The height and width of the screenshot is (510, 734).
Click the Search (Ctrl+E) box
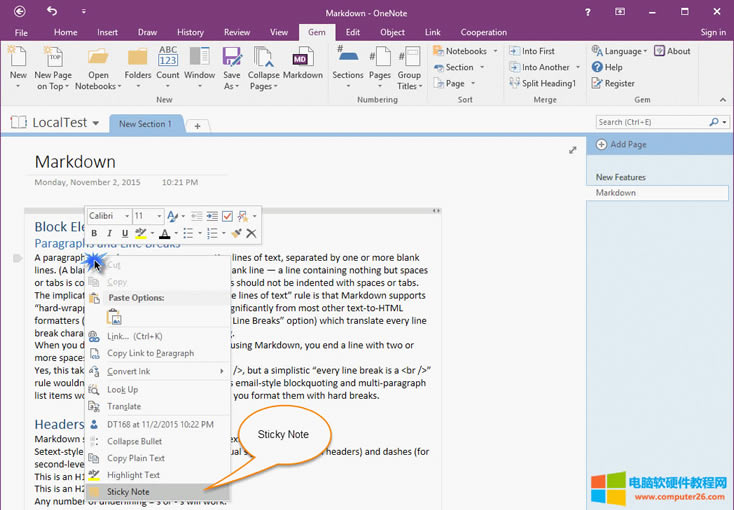tap(651, 122)
